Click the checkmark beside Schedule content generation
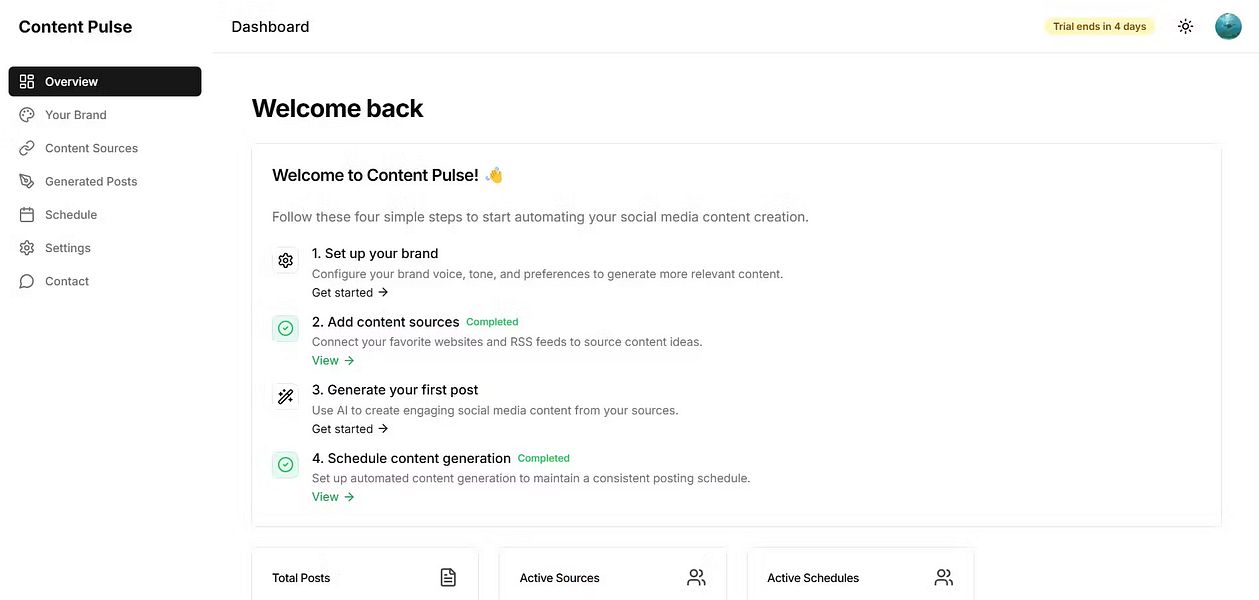The image size is (1259, 600). coord(285,464)
